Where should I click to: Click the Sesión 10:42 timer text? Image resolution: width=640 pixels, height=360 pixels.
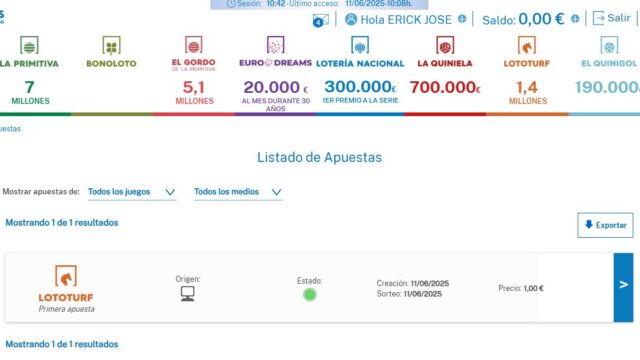click(x=261, y=4)
